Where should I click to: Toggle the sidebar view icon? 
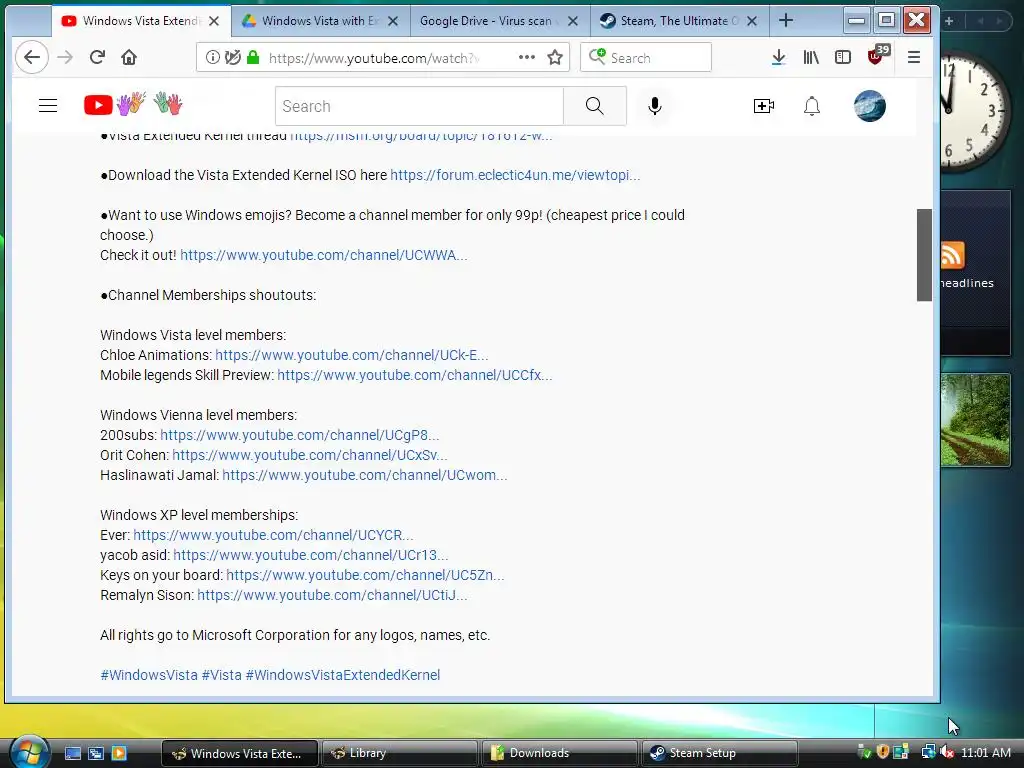coord(842,57)
